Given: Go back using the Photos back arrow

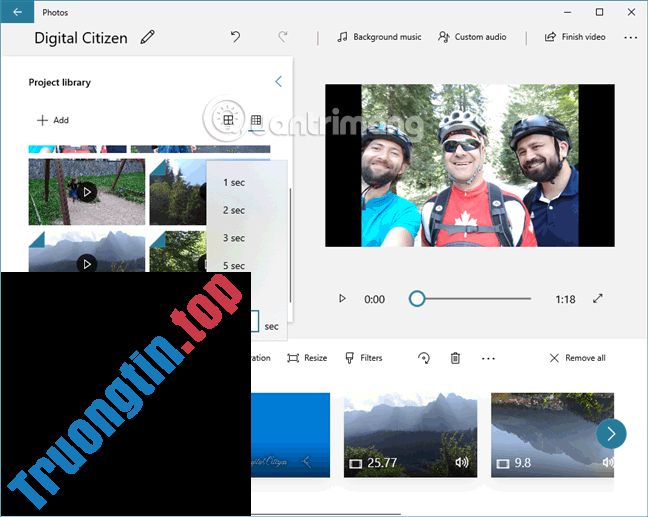Looking at the screenshot, I should (17, 12).
